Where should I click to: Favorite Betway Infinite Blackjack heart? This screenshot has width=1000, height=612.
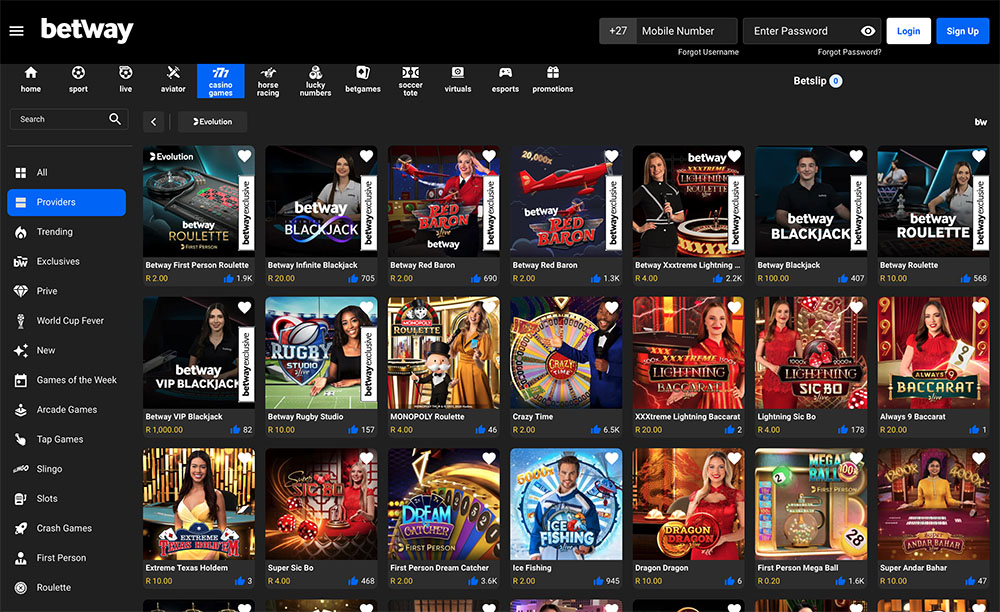click(x=366, y=156)
